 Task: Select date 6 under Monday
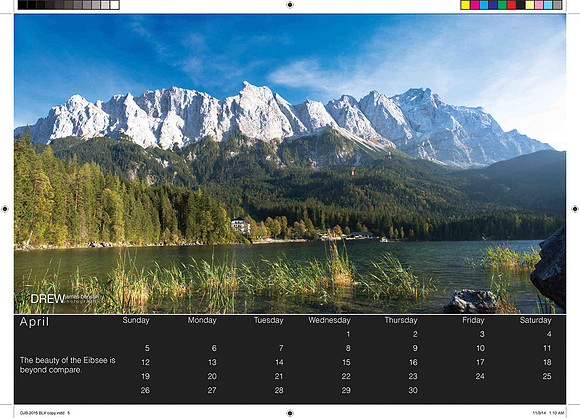[x=214, y=348]
